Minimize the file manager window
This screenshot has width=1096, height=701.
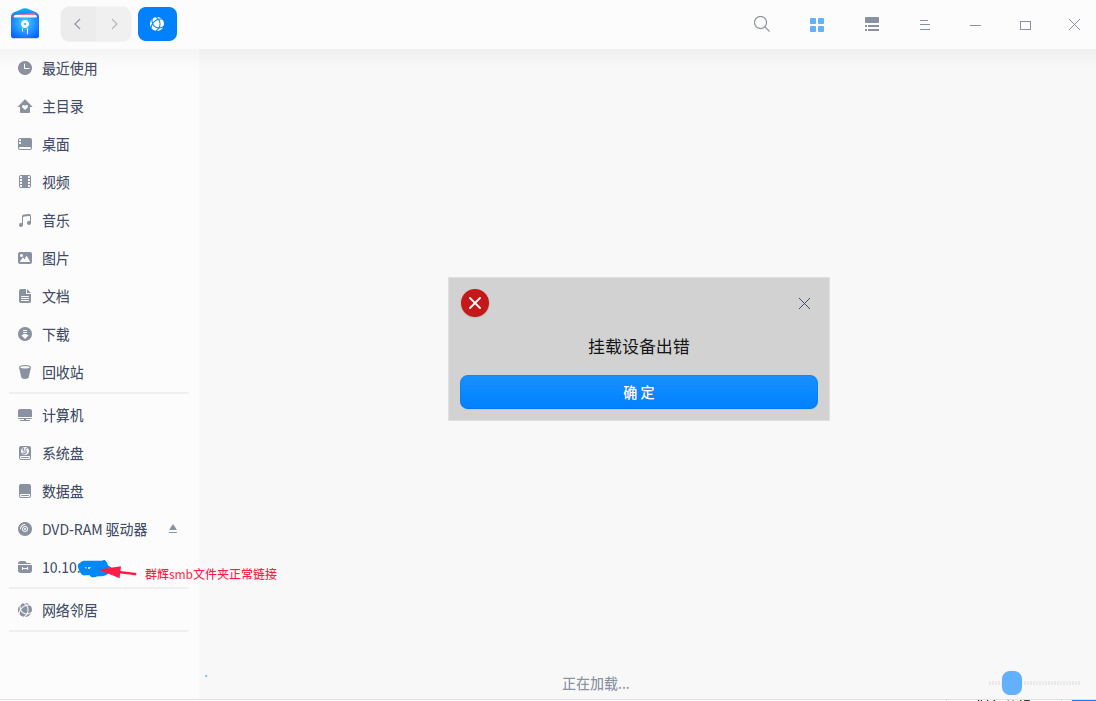pyautogui.click(x=975, y=25)
